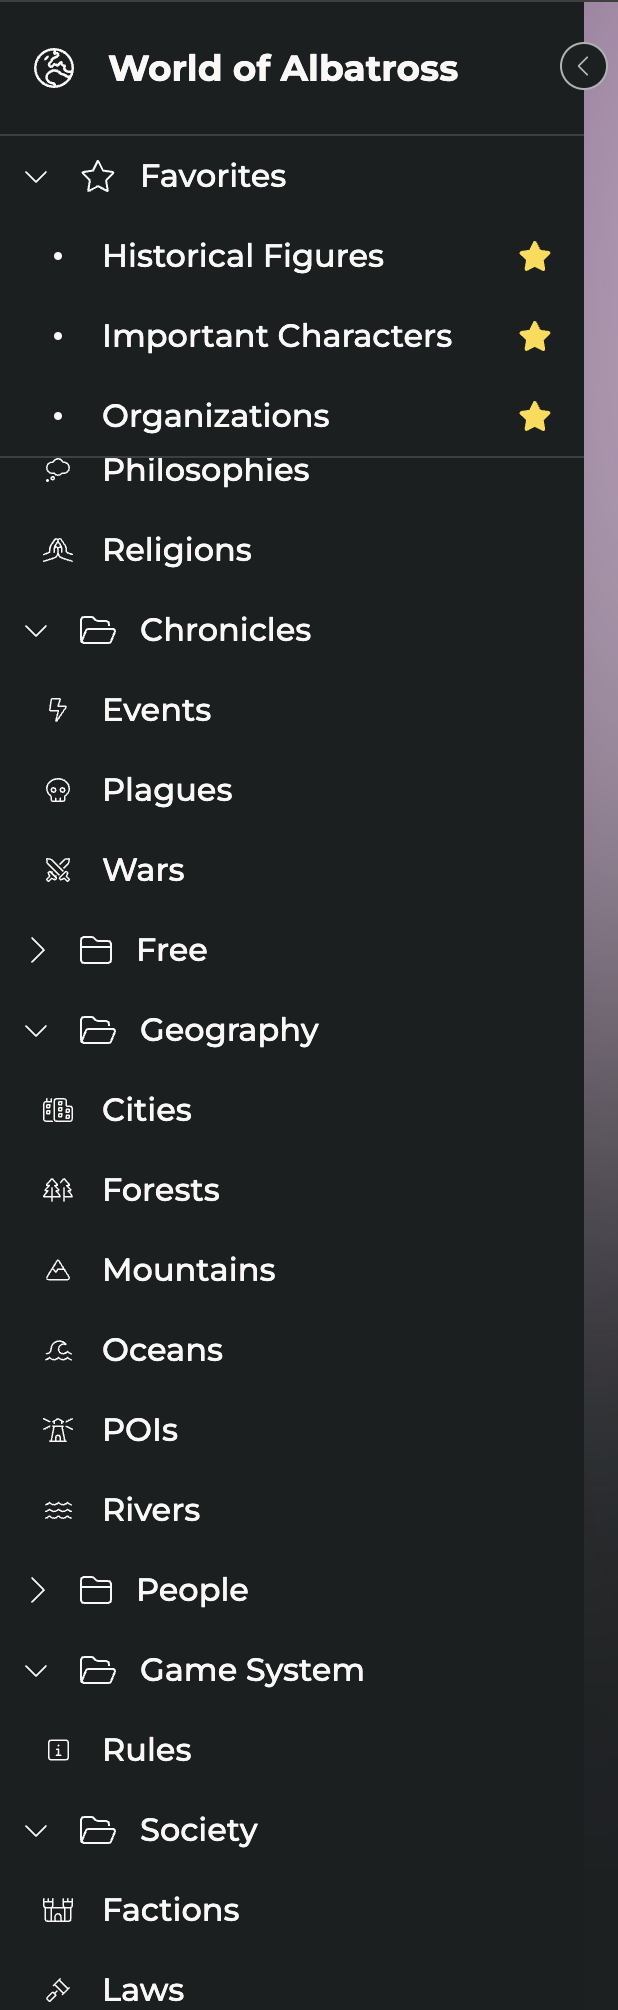Click the skull icon next to Plagues

point(58,791)
